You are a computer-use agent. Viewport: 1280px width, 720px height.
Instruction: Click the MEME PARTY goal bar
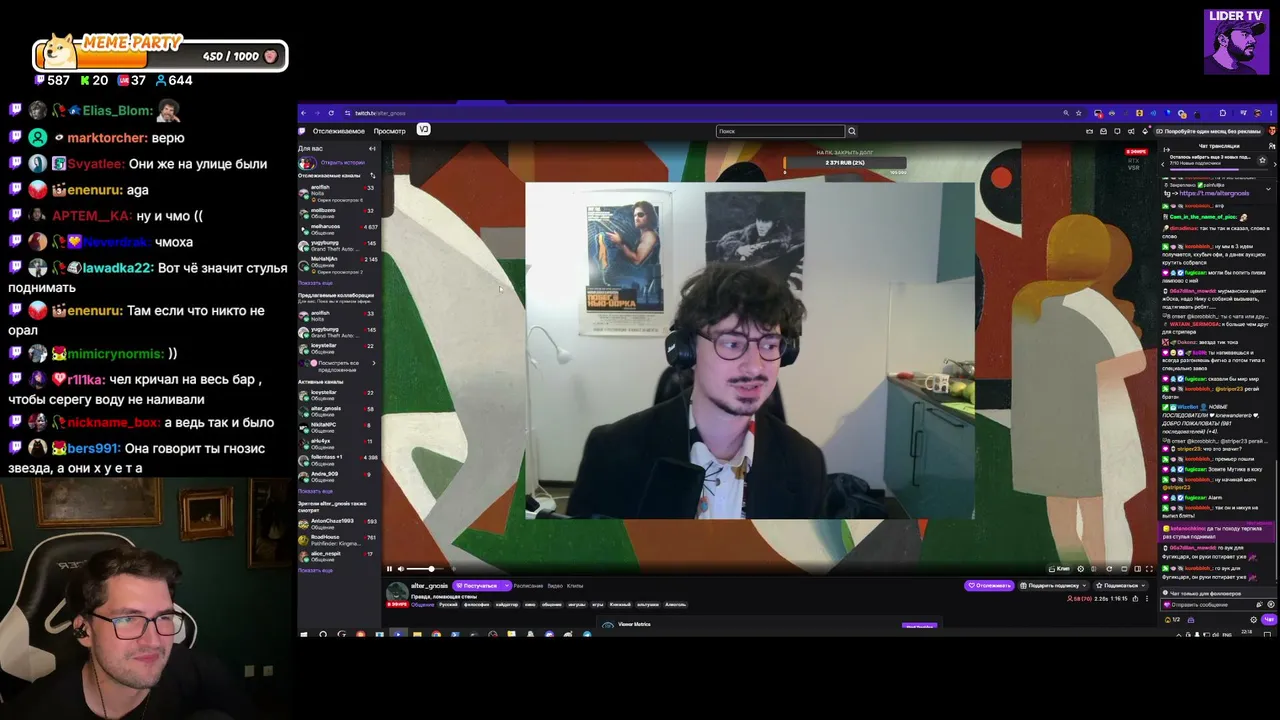tap(160, 56)
